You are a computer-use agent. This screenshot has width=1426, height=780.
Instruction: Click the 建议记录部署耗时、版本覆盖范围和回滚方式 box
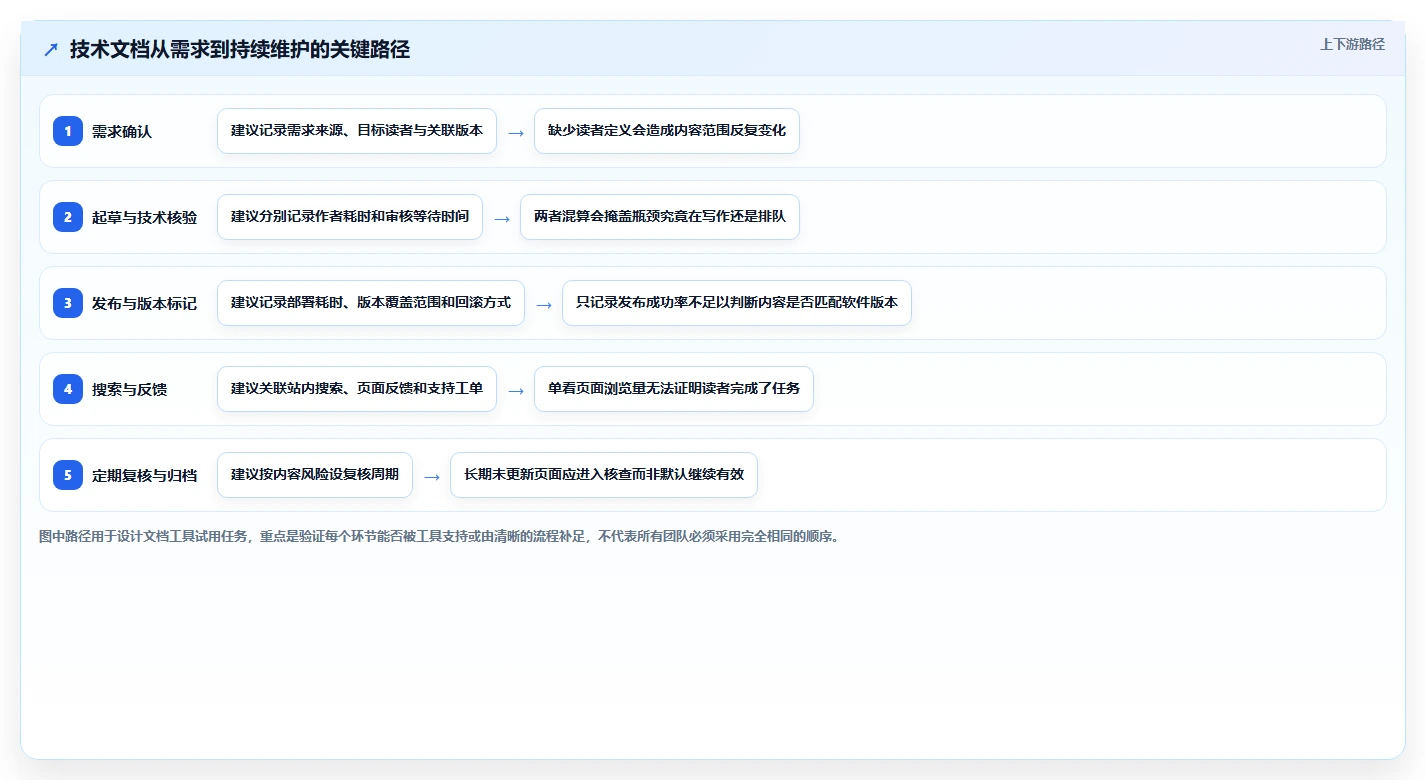click(371, 303)
